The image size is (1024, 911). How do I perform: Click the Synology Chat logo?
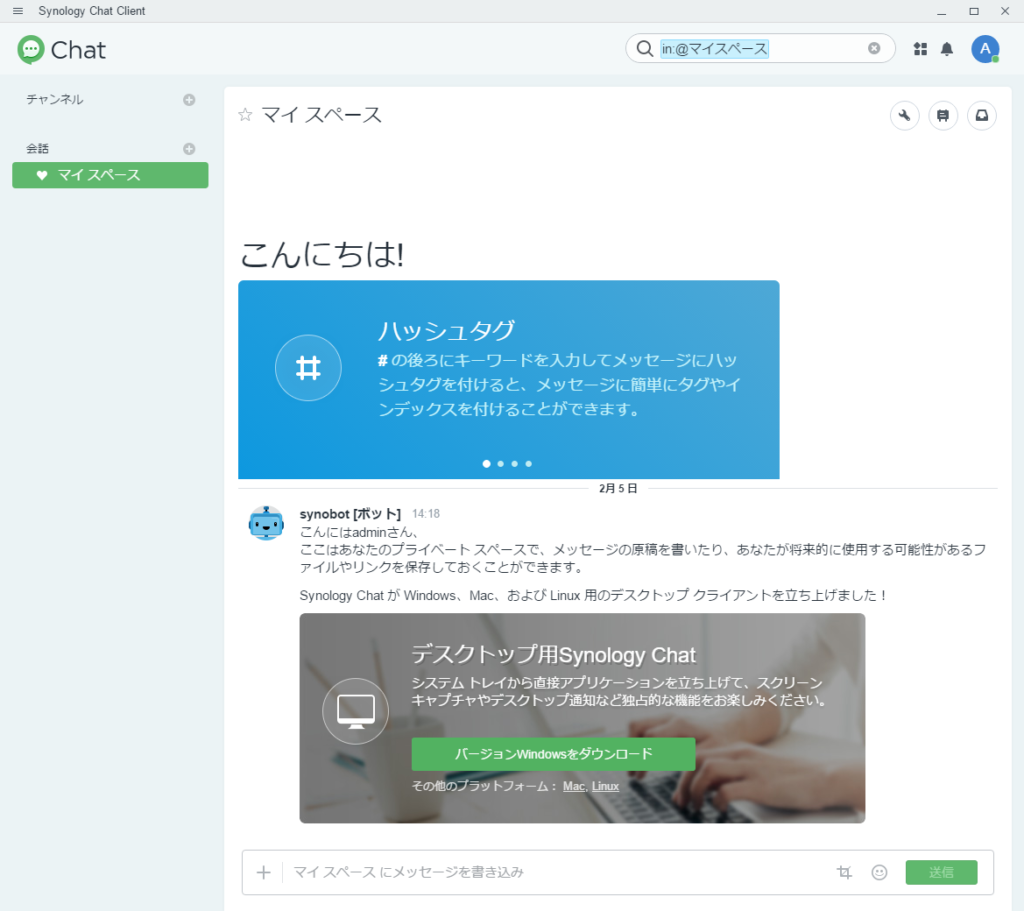pos(61,50)
